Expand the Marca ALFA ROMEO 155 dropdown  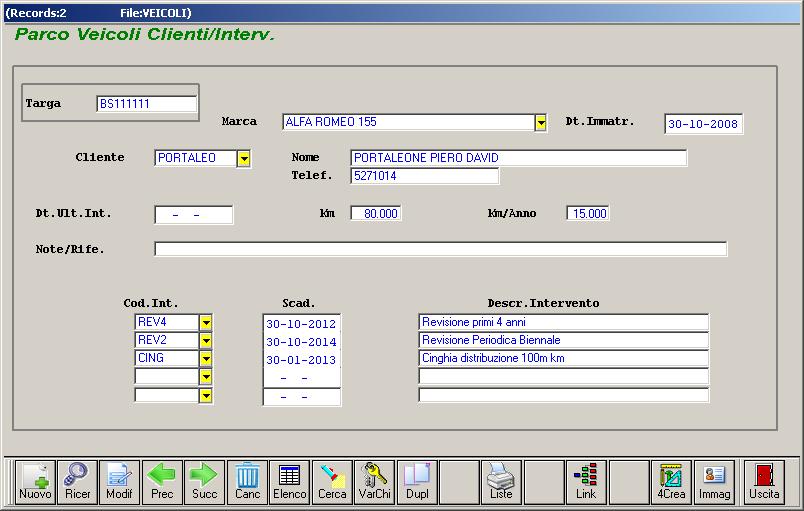point(540,122)
